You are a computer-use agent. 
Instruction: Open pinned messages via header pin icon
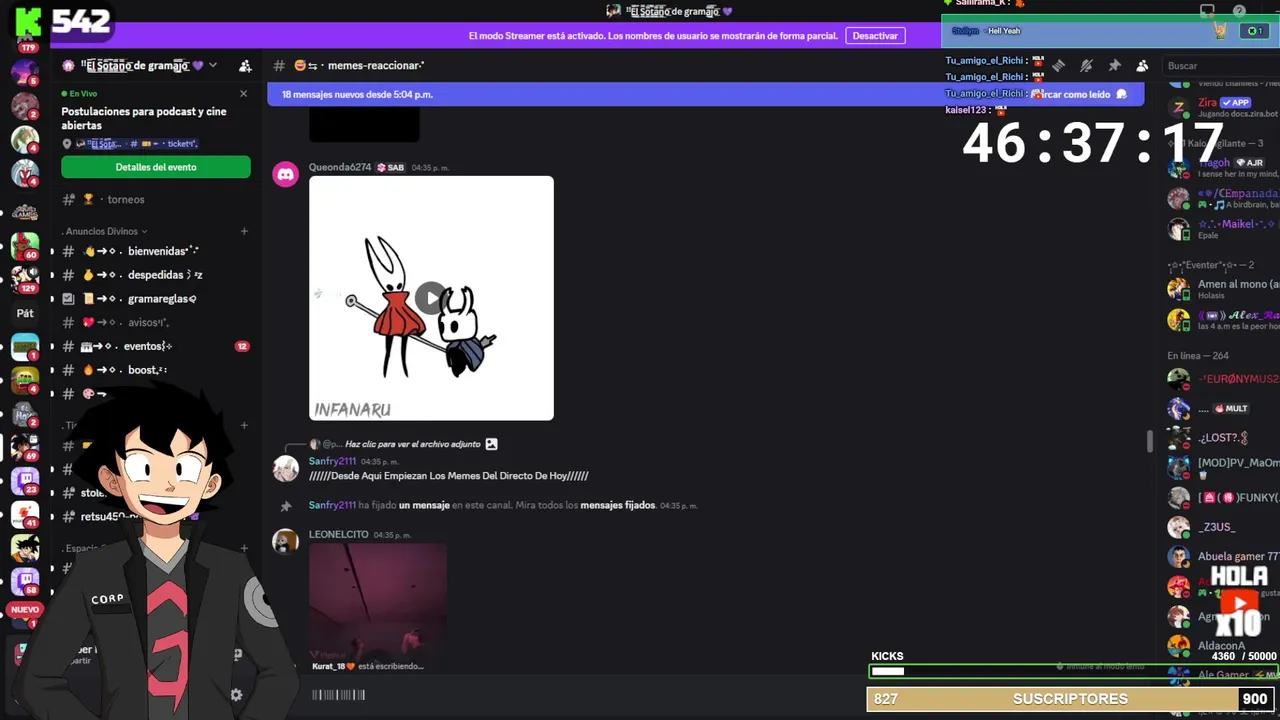pos(1114,66)
